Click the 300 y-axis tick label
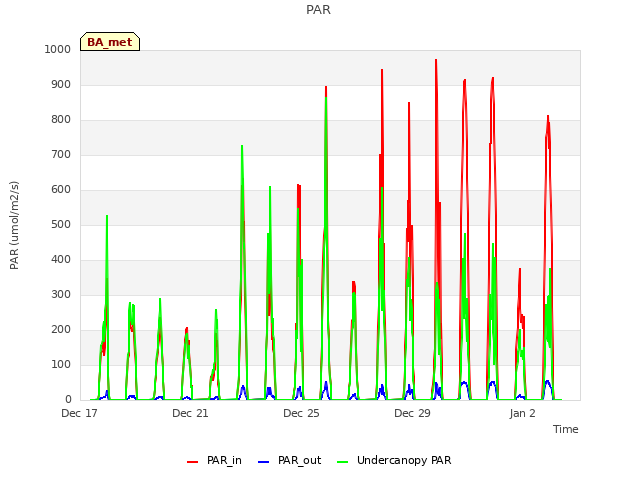This screenshot has height=480, width=640. (61, 295)
